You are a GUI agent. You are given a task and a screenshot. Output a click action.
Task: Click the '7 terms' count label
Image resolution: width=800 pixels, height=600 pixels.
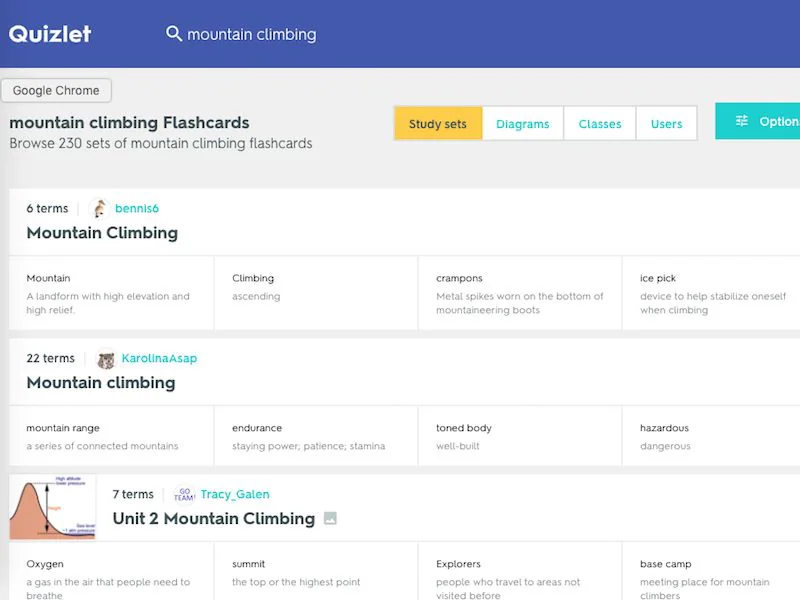(x=133, y=494)
